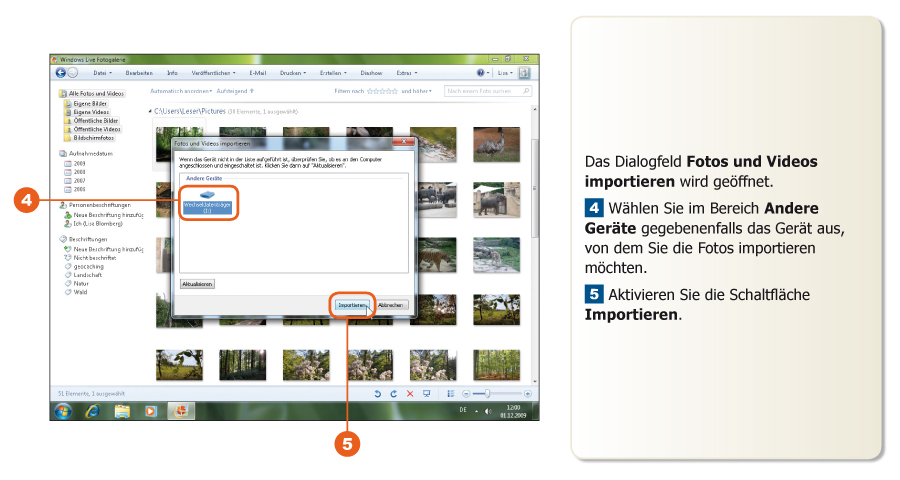Screen dimensions: 900x480
Task: Click the rotate counterclockwise icon
Action: point(378,394)
